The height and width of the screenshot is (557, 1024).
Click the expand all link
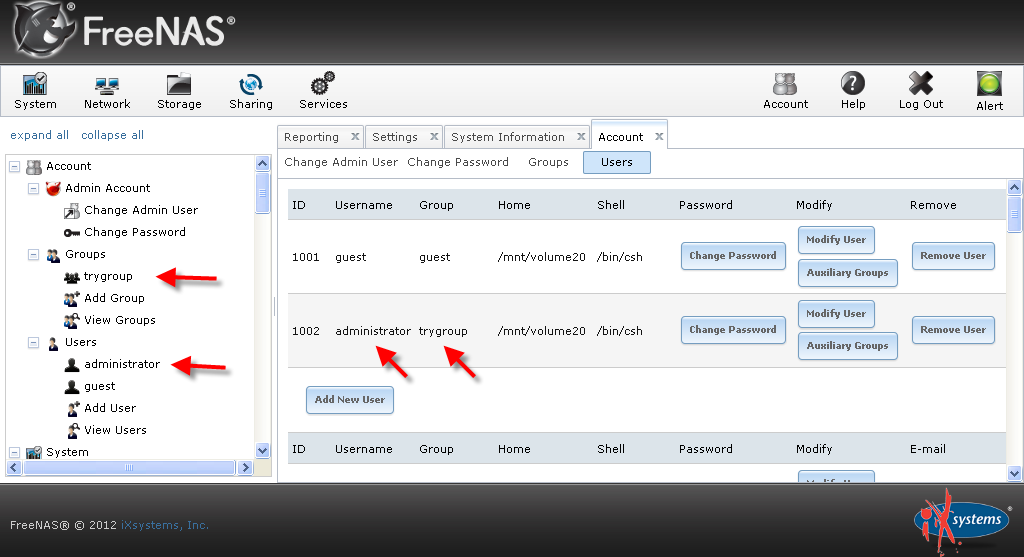(x=39, y=135)
